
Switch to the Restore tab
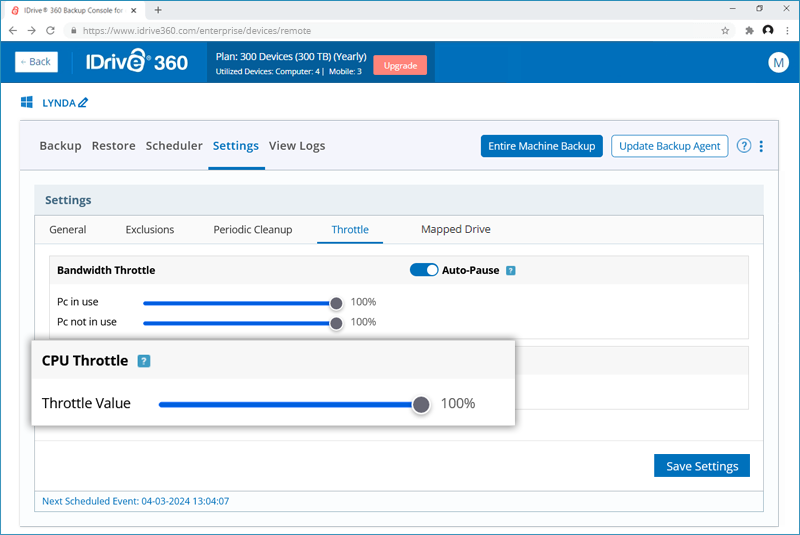113,146
